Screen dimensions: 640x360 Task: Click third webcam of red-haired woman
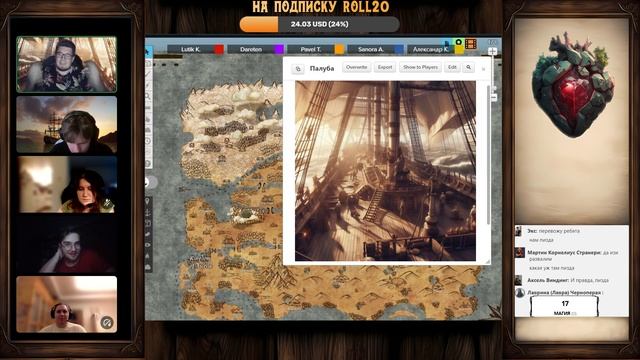click(x=67, y=184)
